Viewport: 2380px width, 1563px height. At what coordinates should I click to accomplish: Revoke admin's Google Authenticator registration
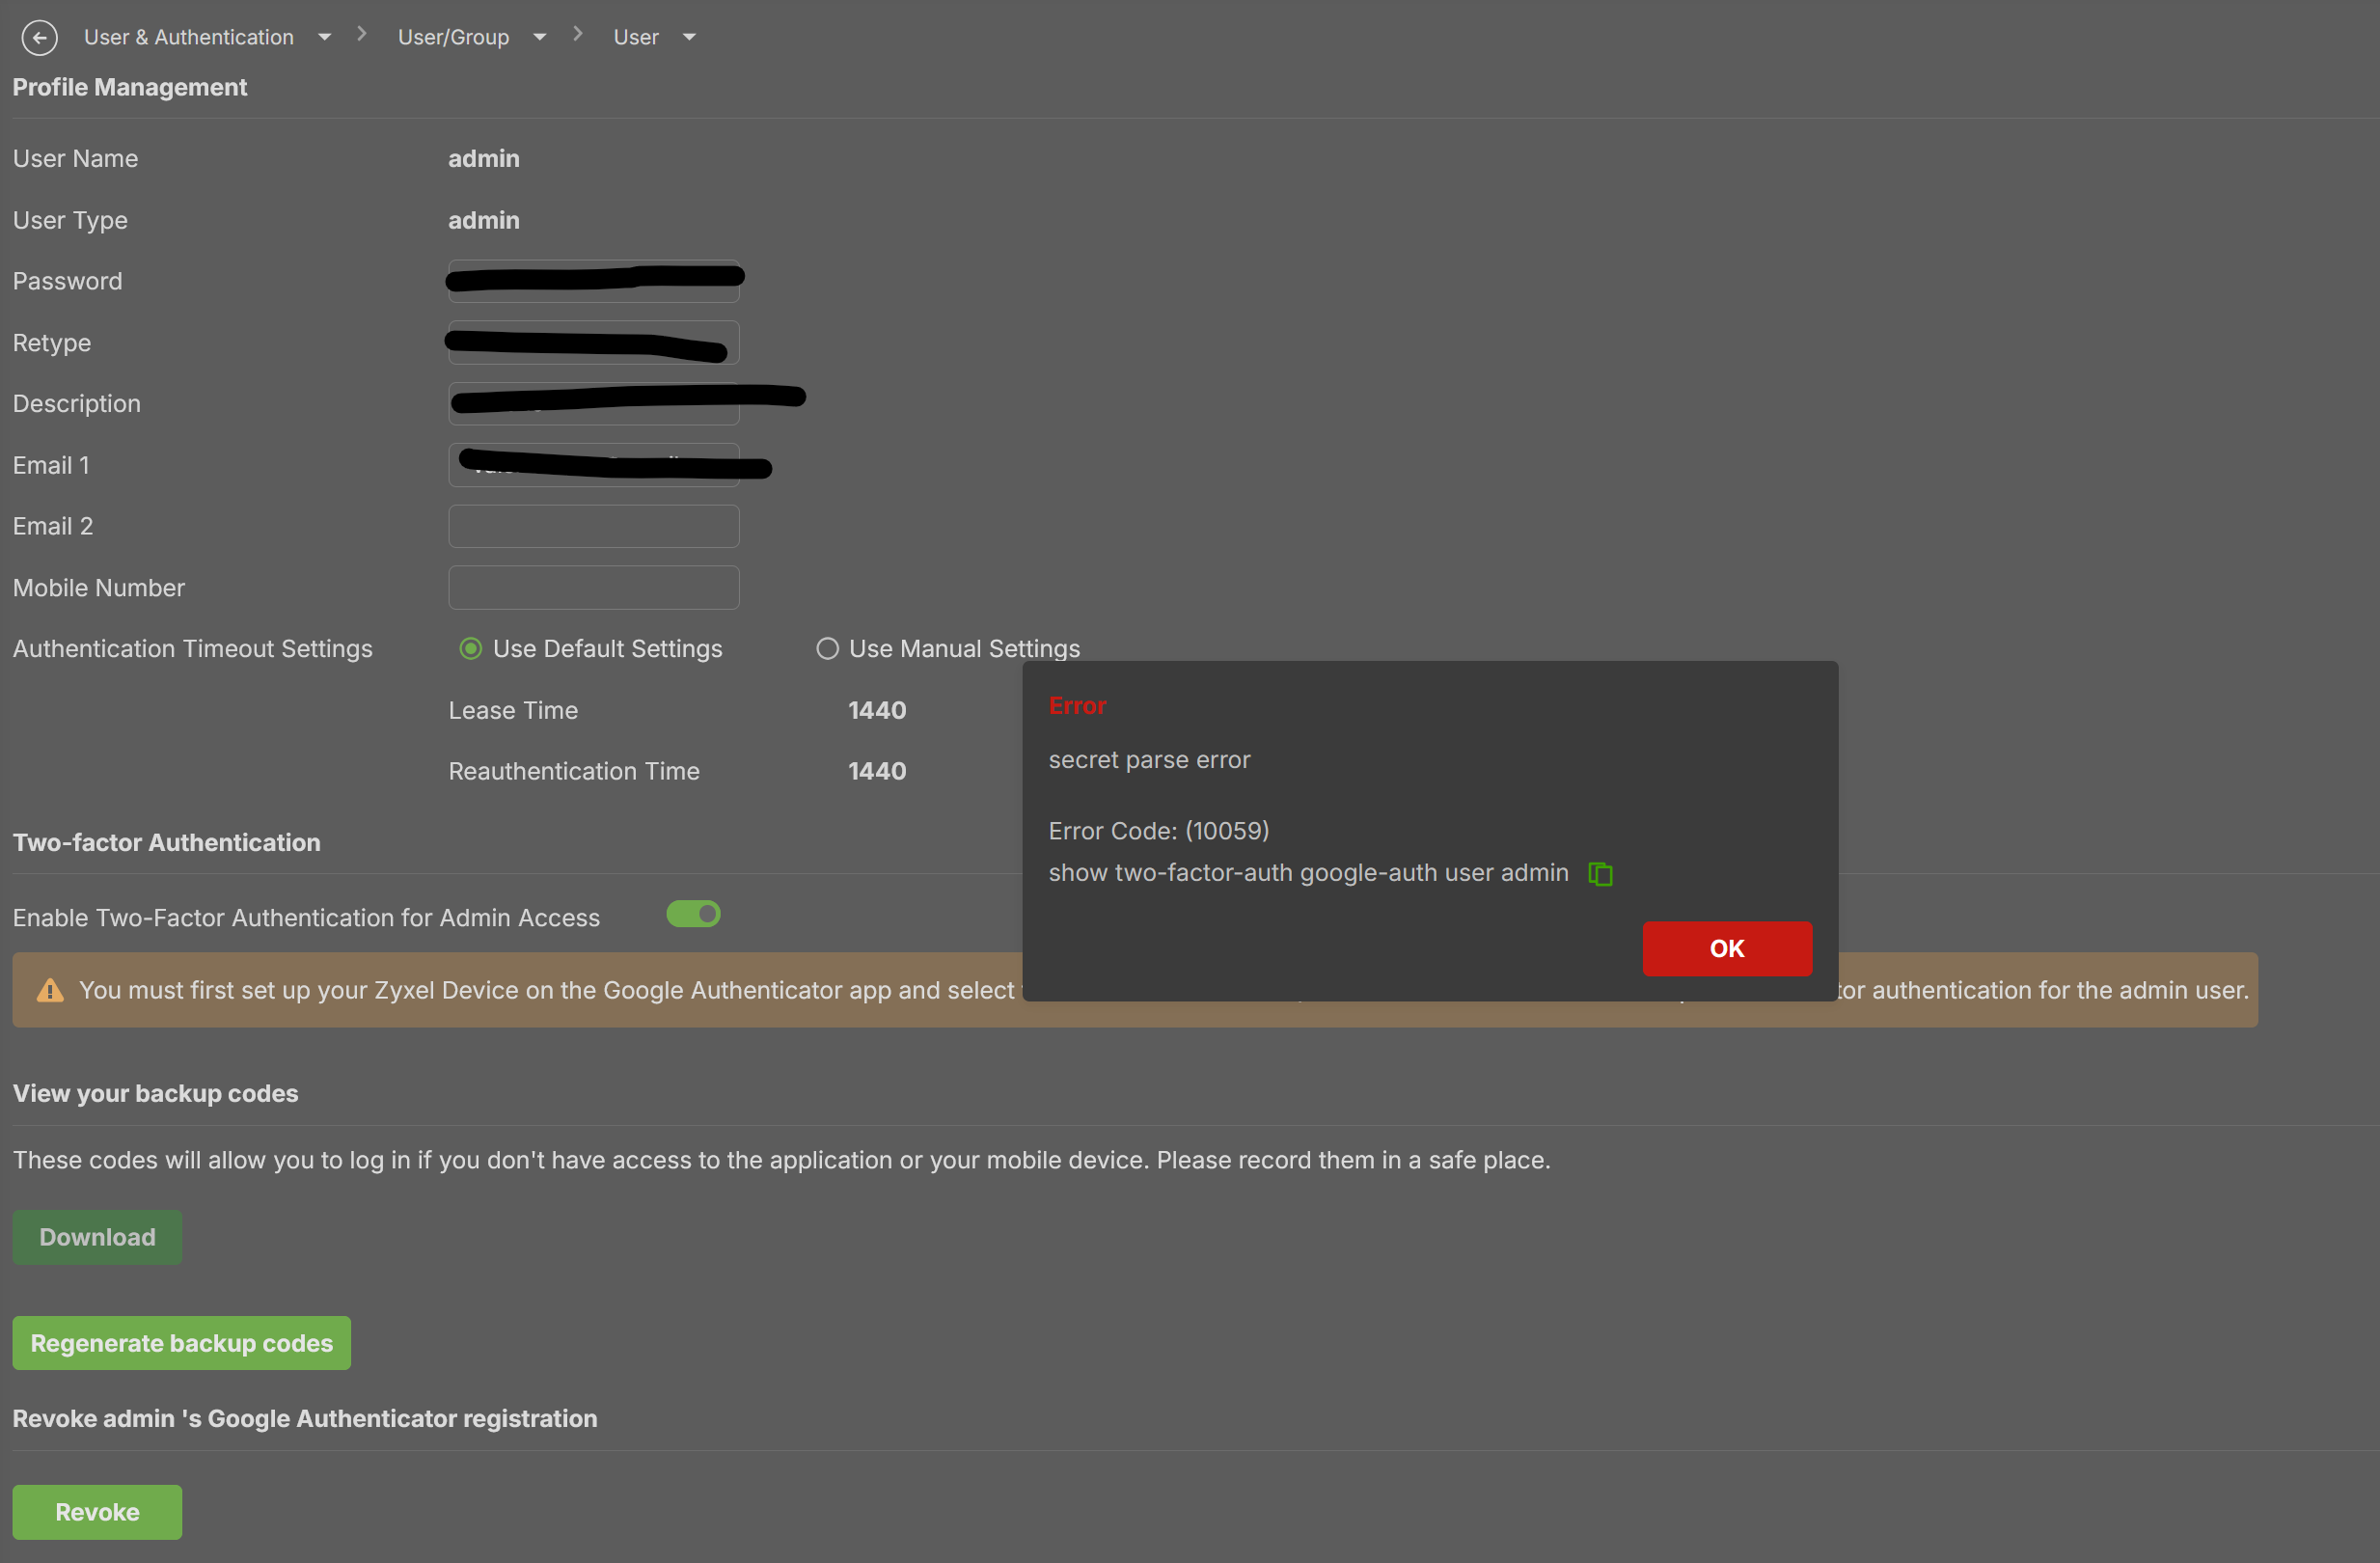(97, 1512)
